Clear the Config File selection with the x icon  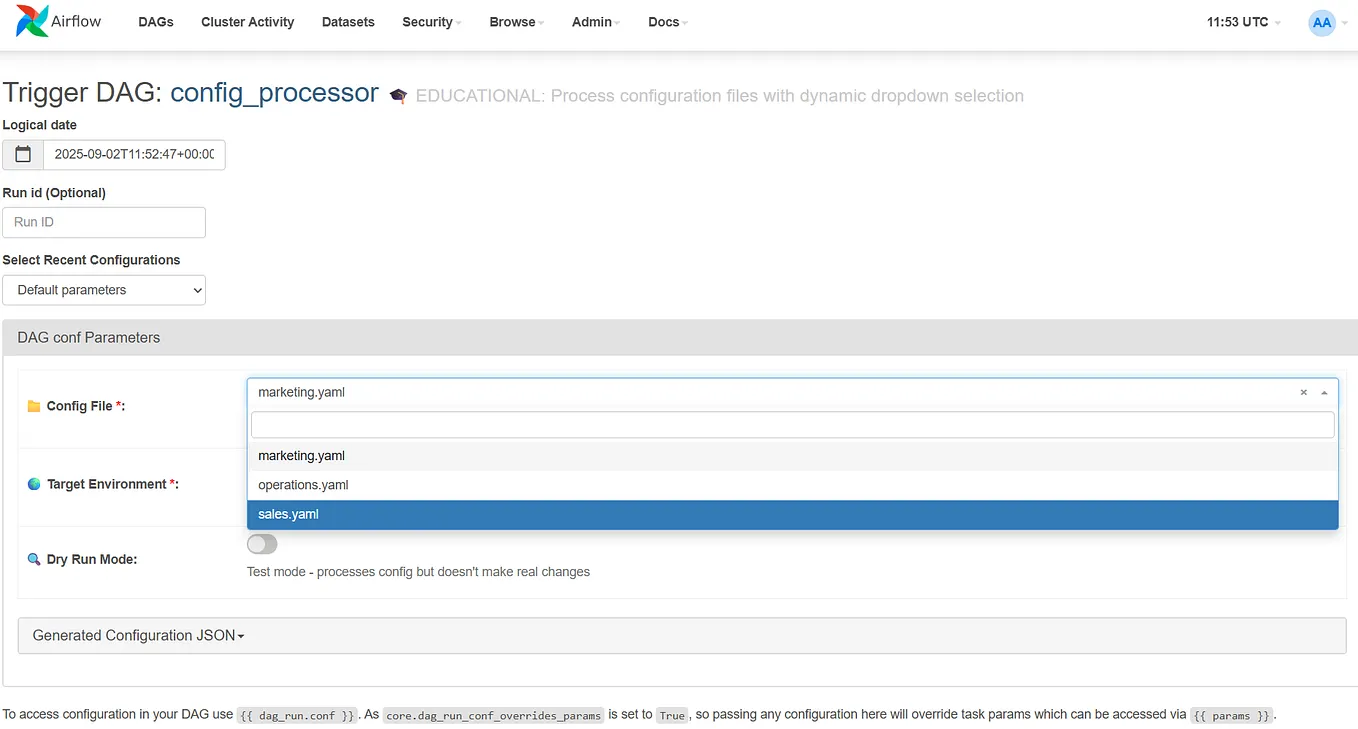click(x=1303, y=392)
